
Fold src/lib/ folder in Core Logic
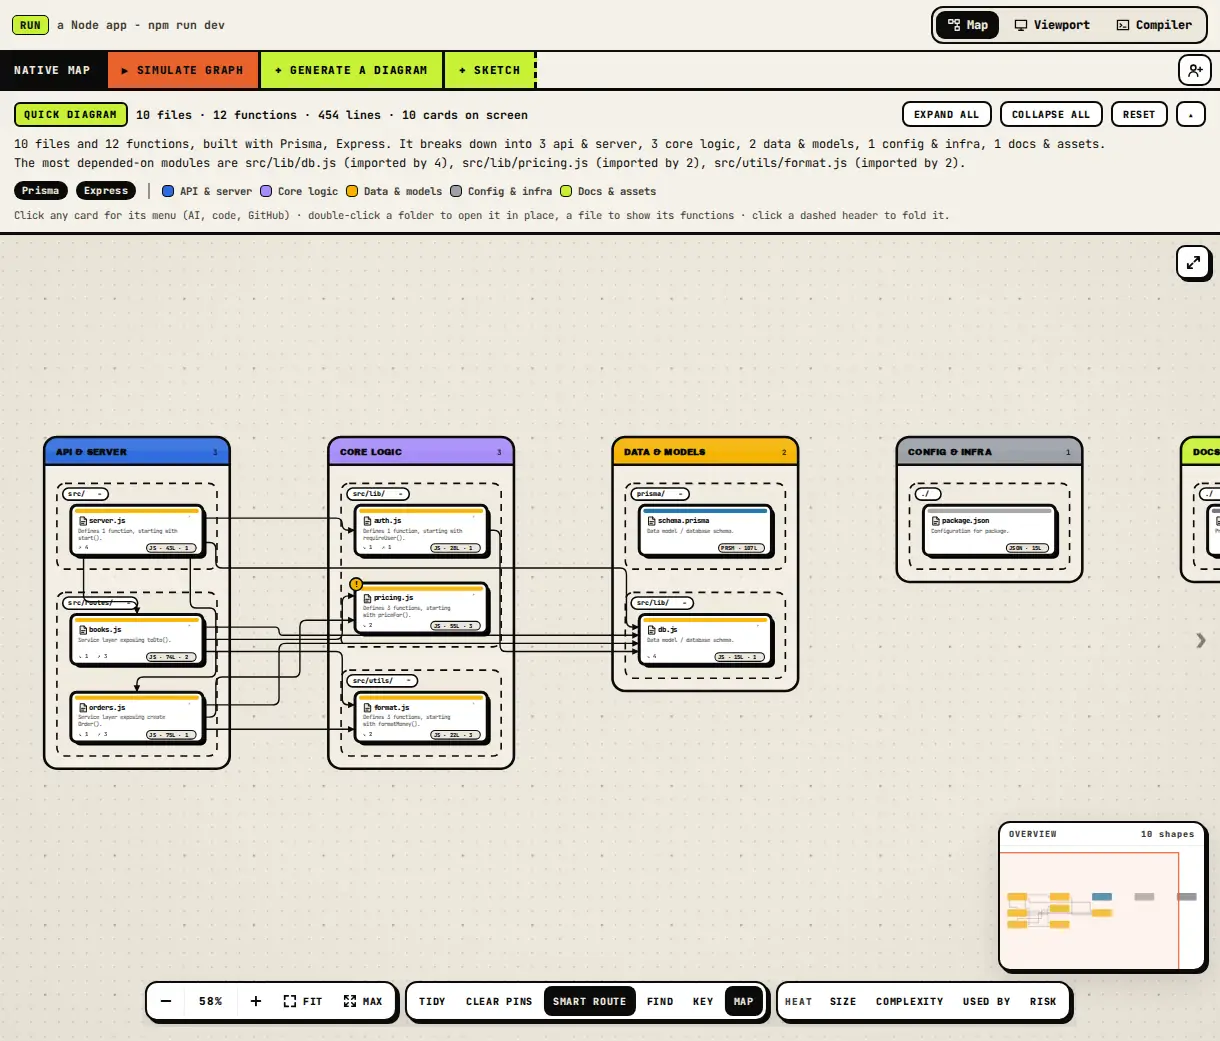click(x=378, y=494)
